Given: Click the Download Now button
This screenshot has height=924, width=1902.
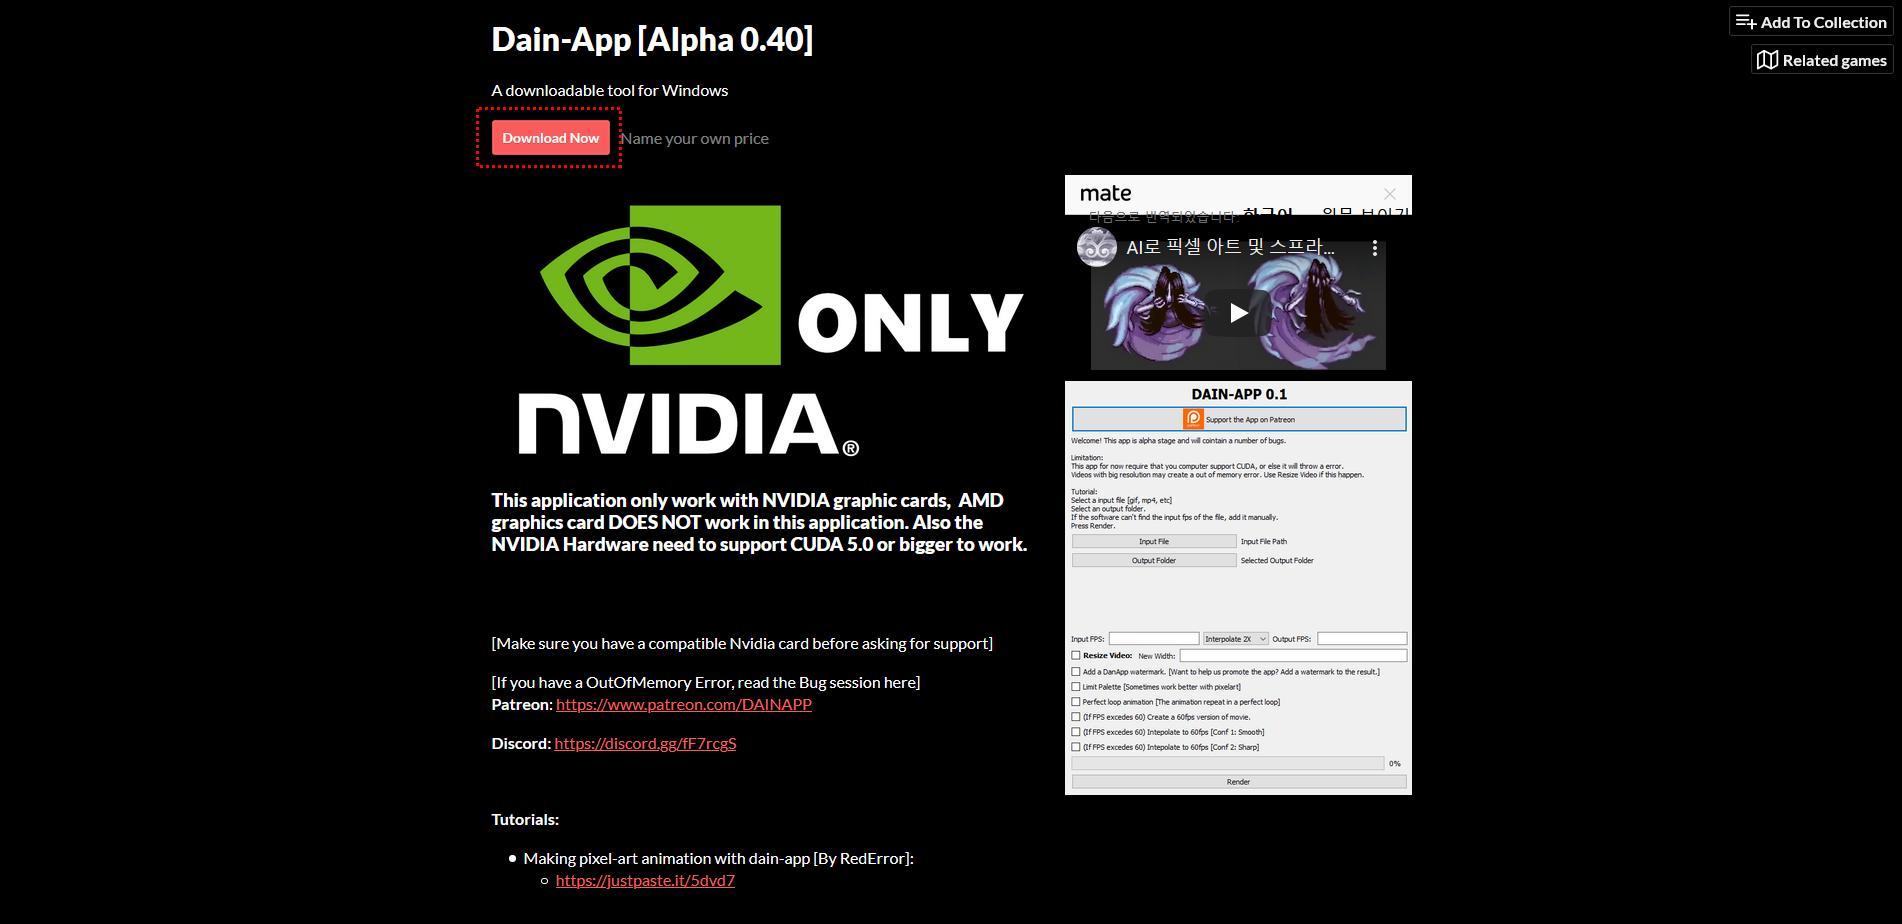Looking at the screenshot, I should [x=551, y=138].
